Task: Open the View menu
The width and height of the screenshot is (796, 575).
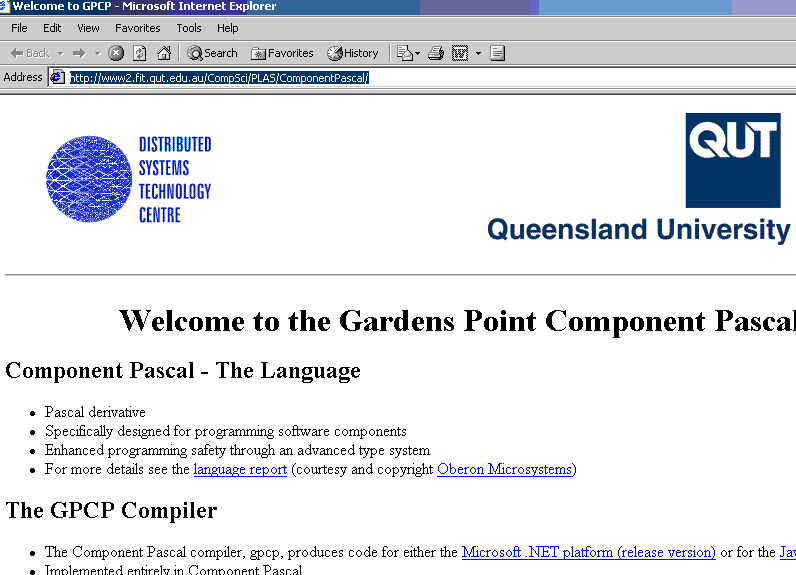Action: click(x=88, y=28)
